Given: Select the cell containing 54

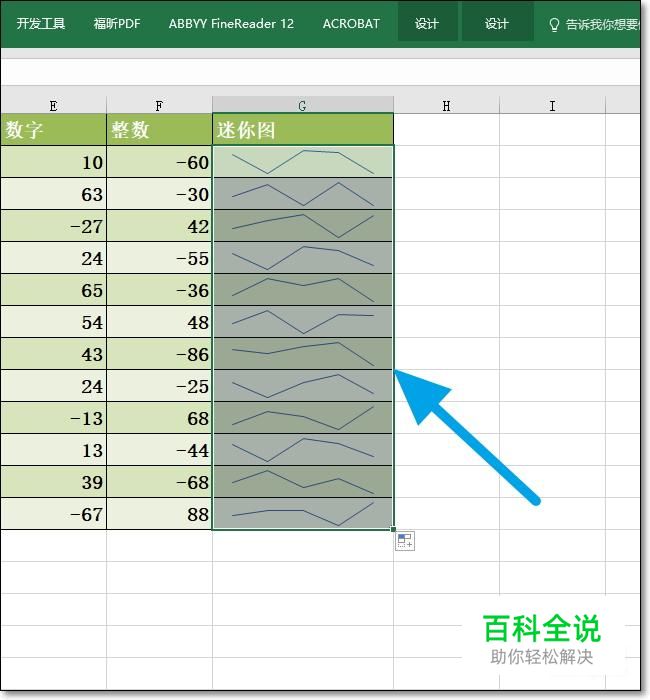Looking at the screenshot, I should click(x=54, y=322).
